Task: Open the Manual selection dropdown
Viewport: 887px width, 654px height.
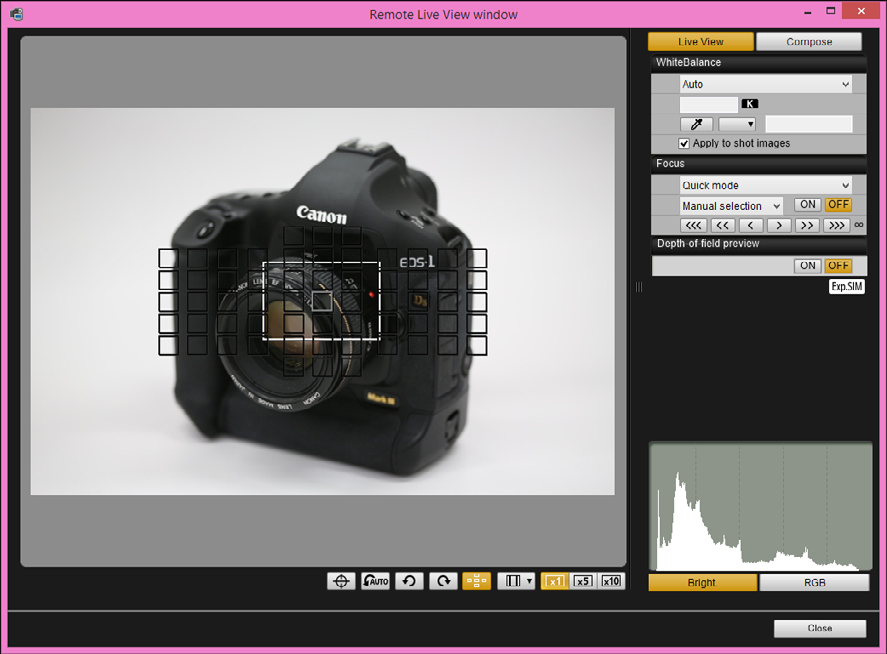Action: tap(731, 206)
